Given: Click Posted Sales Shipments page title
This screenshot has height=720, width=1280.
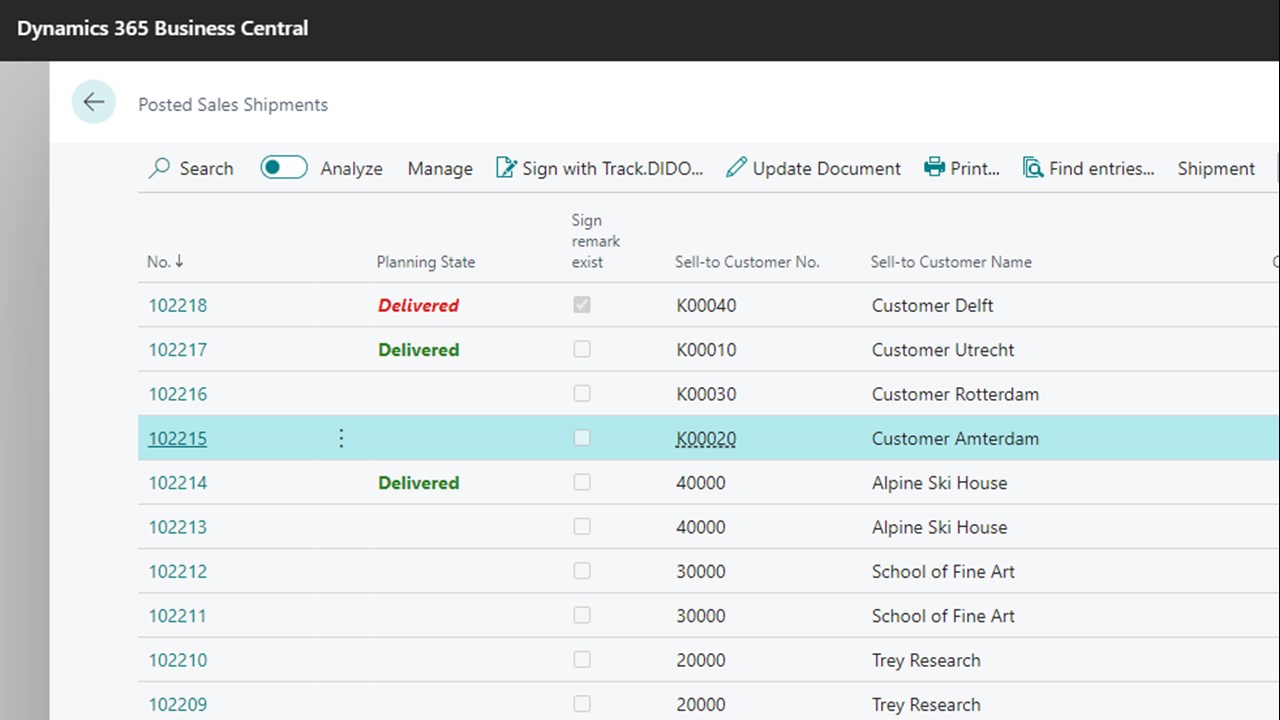Looking at the screenshot, I should 233,104.
